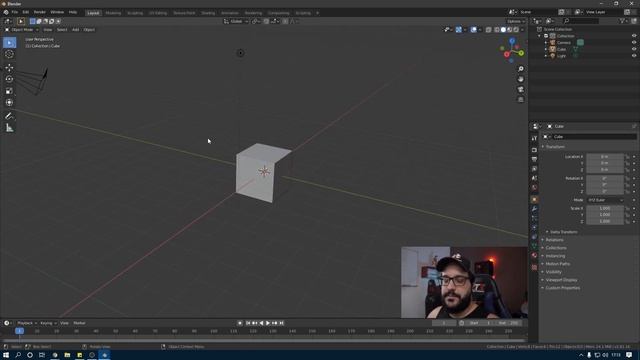This screenshot has height=360, width=640.
Task: Hide the Light with its eye icon
Action: 634,56
